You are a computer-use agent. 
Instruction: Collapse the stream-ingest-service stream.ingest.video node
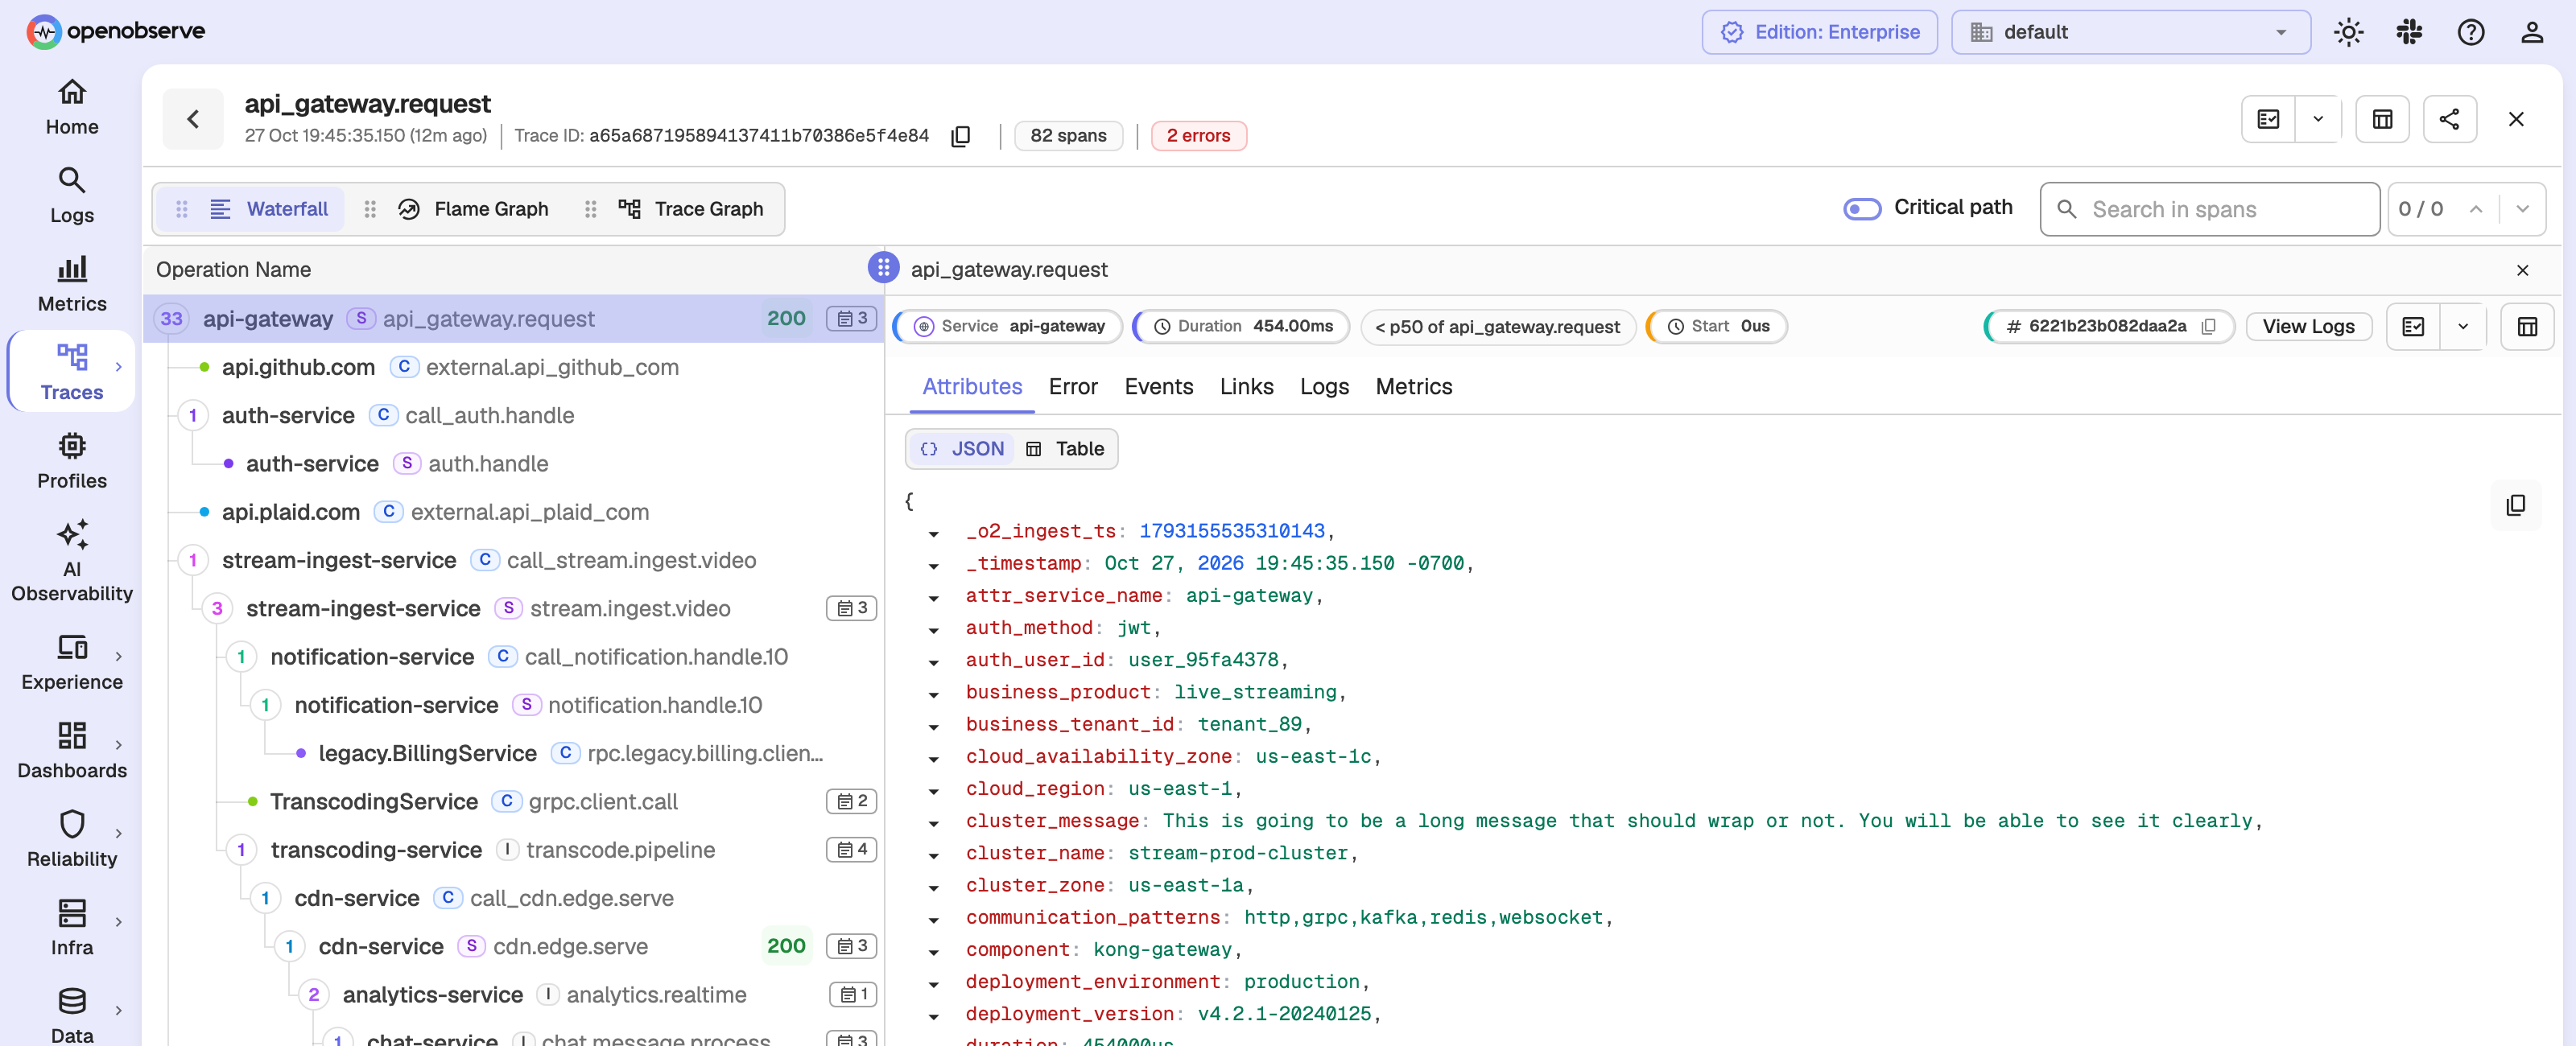click(x=217, y=608)
